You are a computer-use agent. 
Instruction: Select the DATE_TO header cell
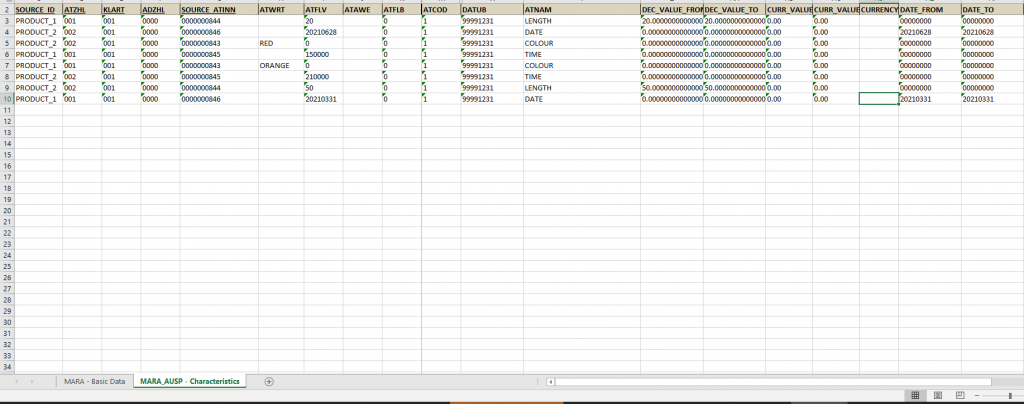click(x=992, y=10)
